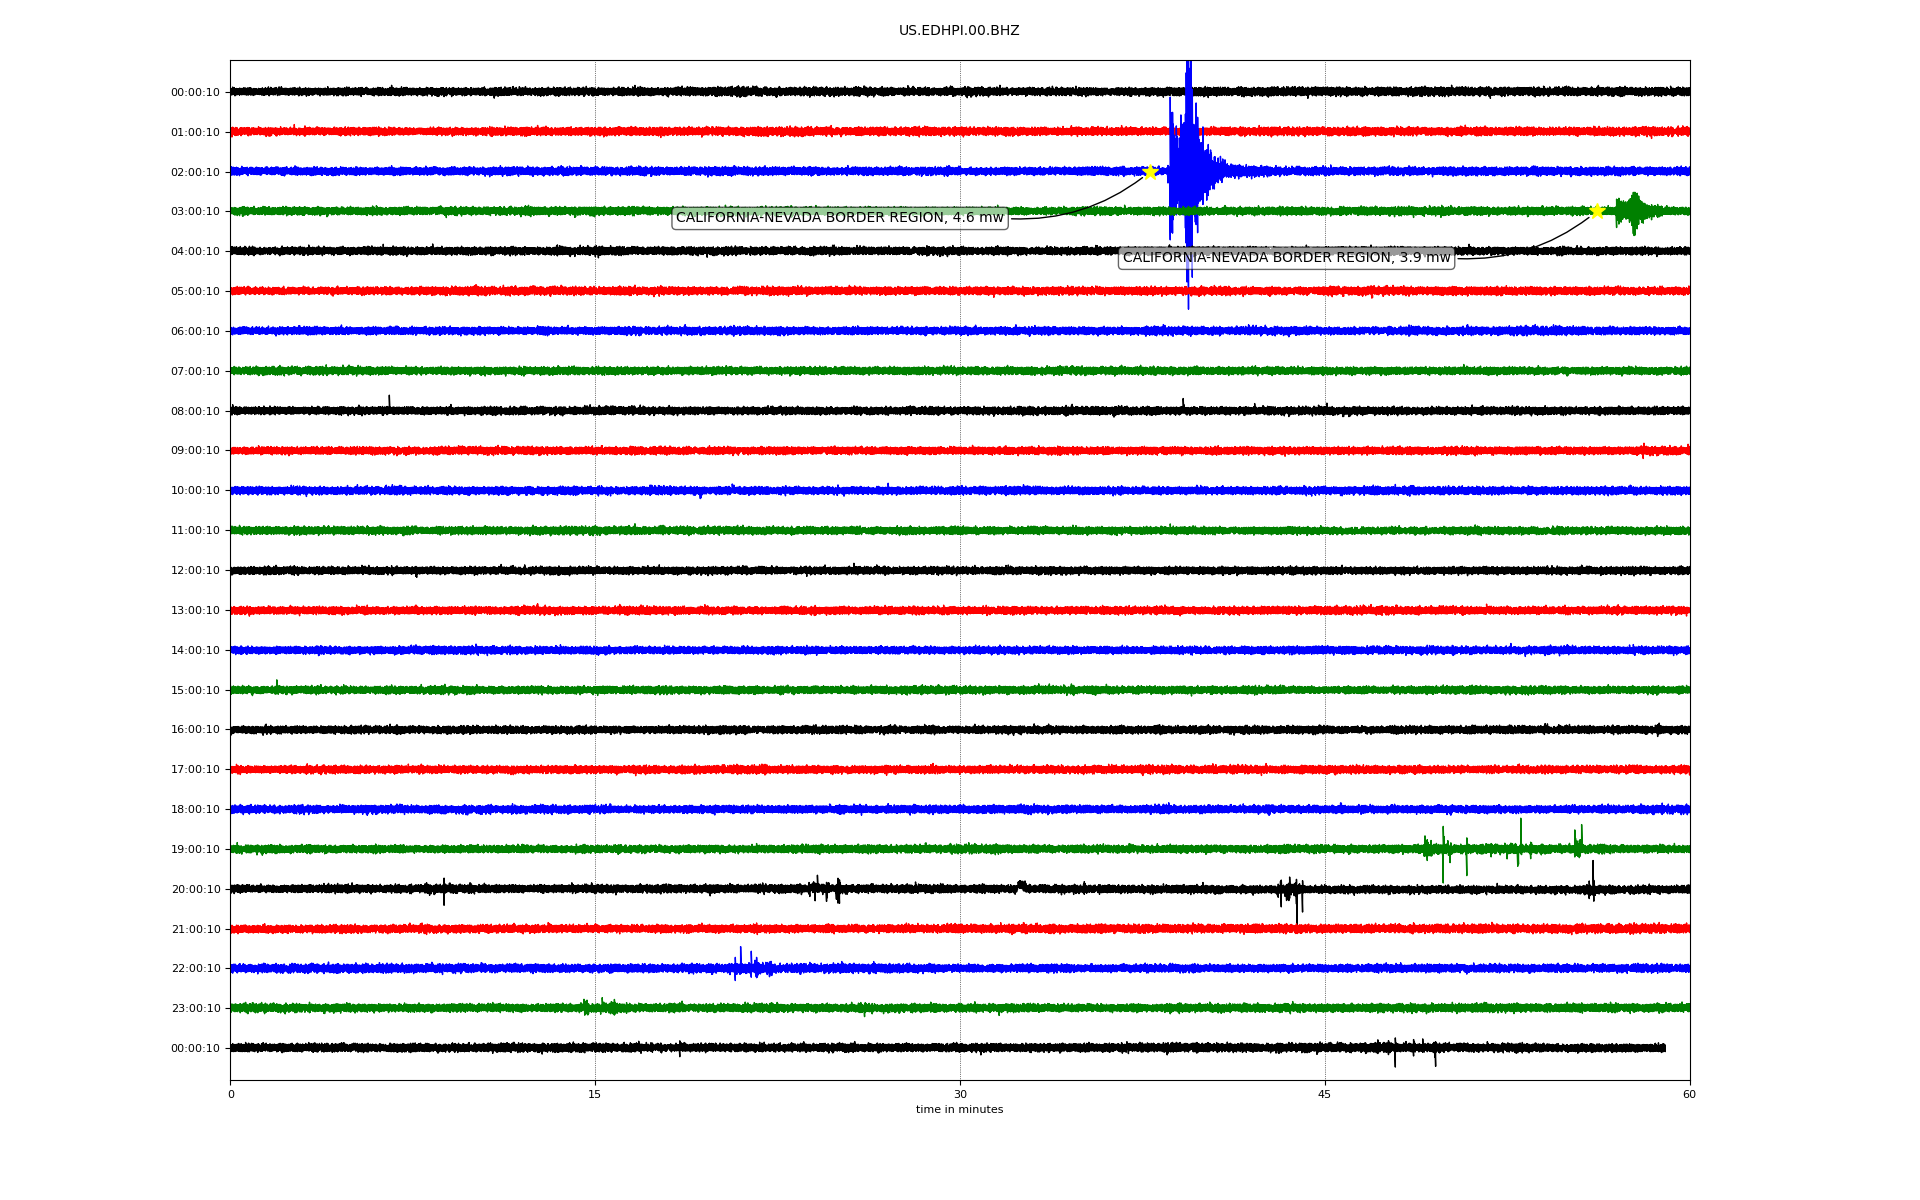This screenshot has height=1200, width=1920.
Task: Click the 02:00:10 time label
Action: pyautogui.click(x=195, y=173)
